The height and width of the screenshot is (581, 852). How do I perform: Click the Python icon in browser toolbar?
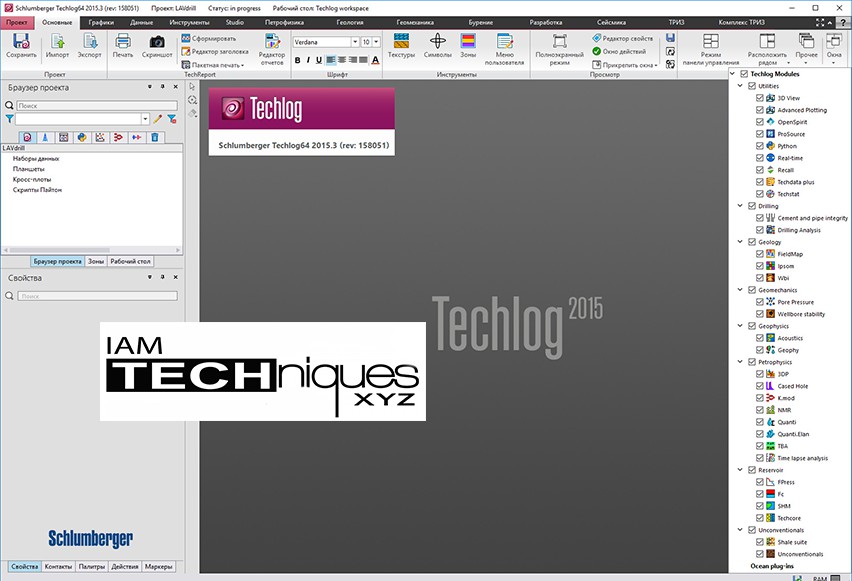click(x=82, y=138)
